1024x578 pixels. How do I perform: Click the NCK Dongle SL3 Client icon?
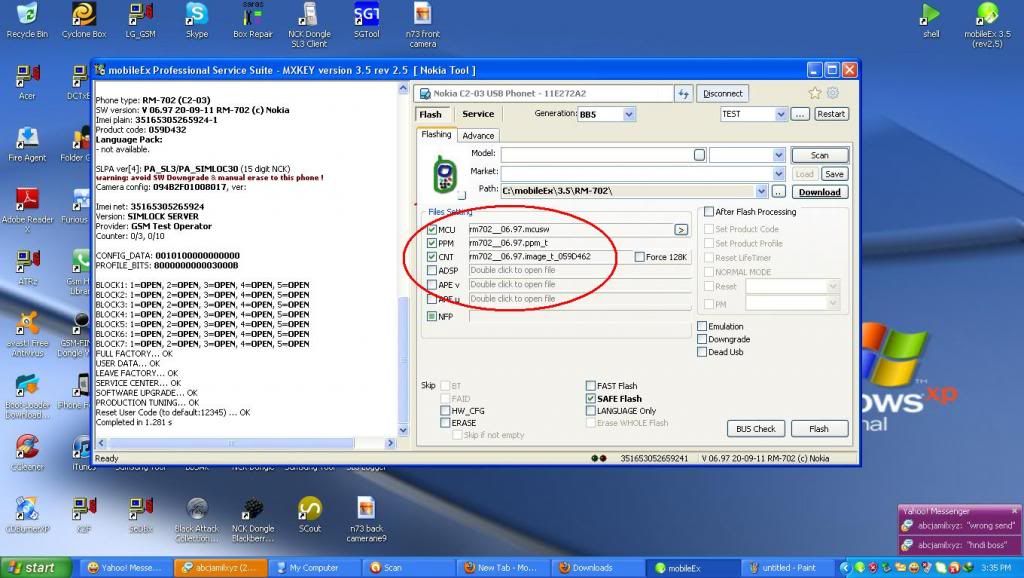tap(309, 25)
